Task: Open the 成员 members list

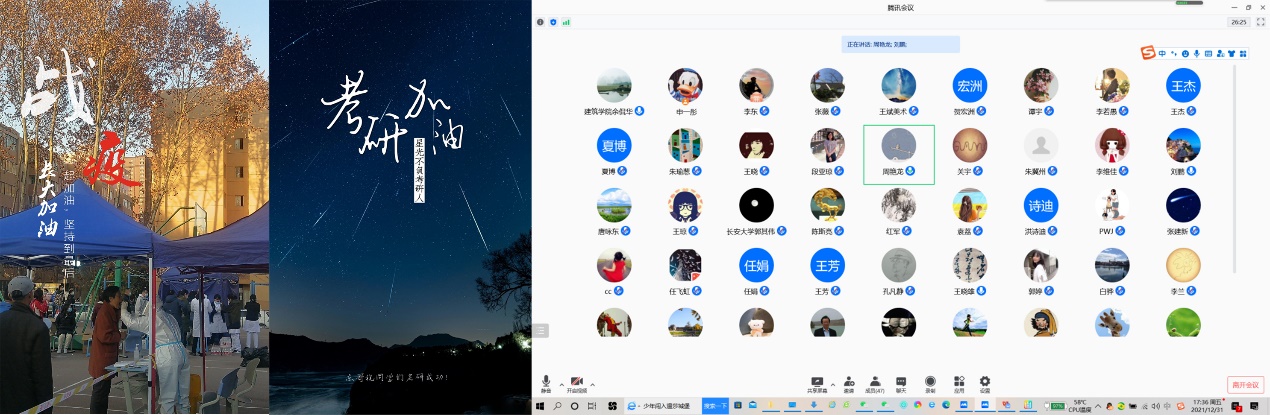Action: point(874,383)
